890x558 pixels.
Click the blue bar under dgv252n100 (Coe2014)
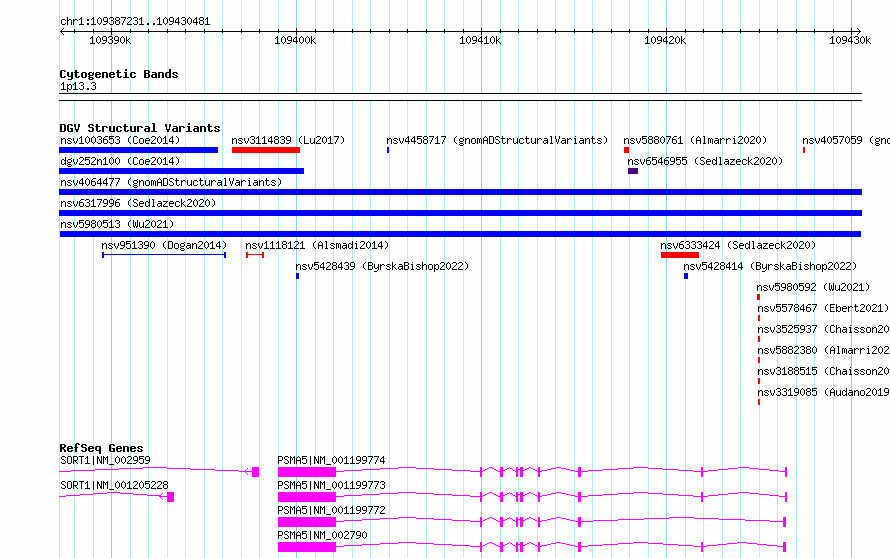pyautogui.click(x=182, y=171)
